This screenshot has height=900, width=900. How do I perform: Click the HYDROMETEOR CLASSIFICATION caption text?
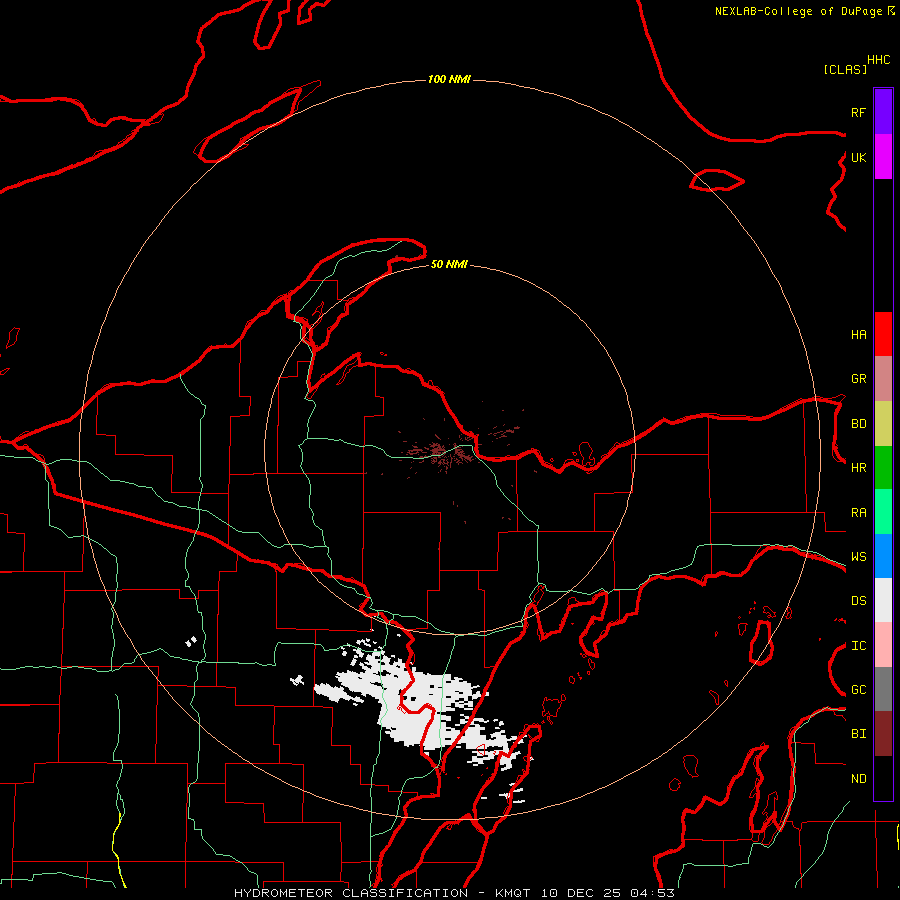pos(351,893)
